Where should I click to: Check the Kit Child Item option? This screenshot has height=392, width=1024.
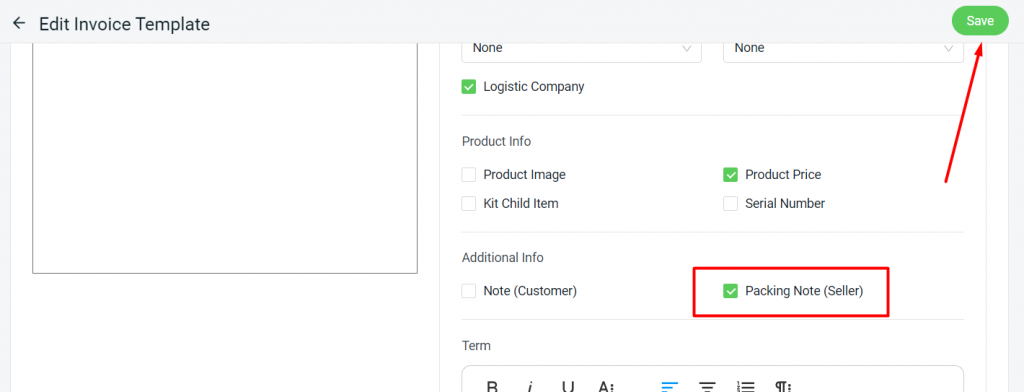click(x=469, y=204)
